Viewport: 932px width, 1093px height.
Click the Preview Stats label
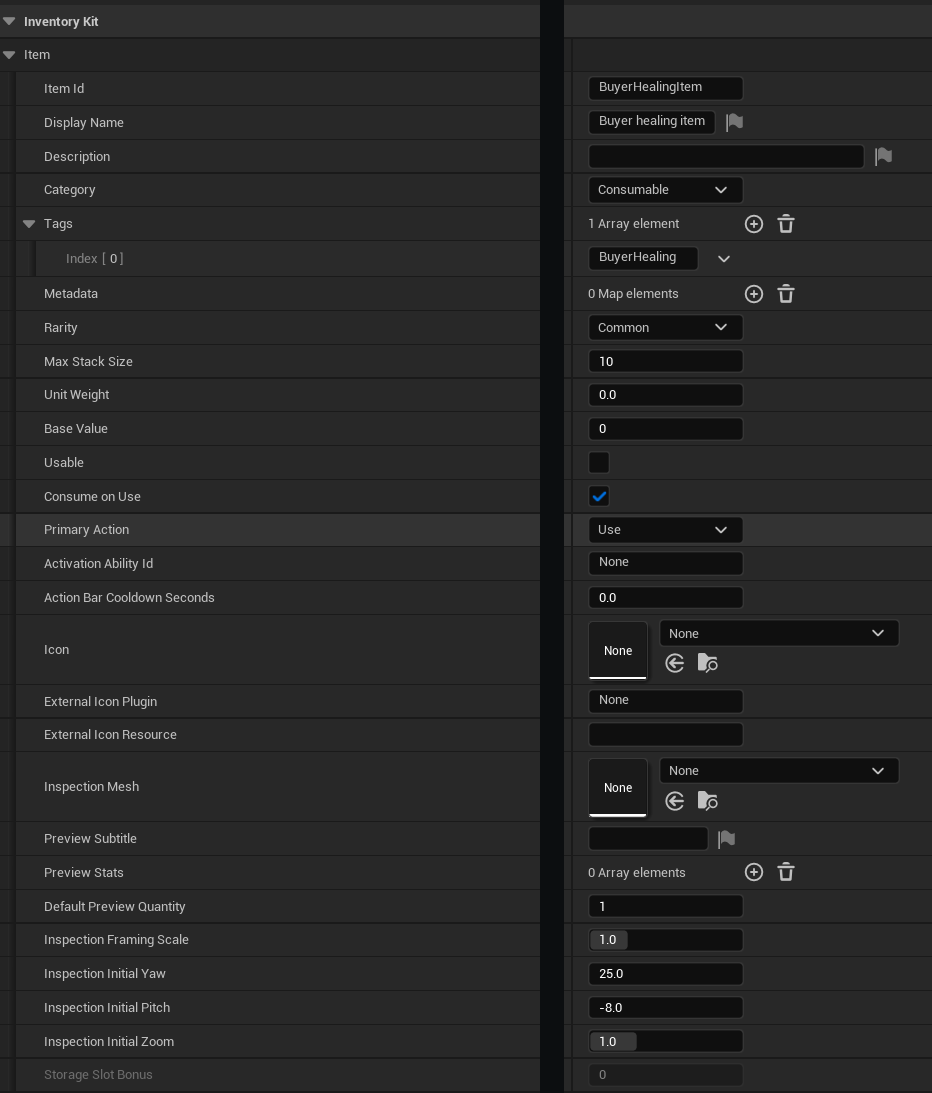click(x=84, y=873)
